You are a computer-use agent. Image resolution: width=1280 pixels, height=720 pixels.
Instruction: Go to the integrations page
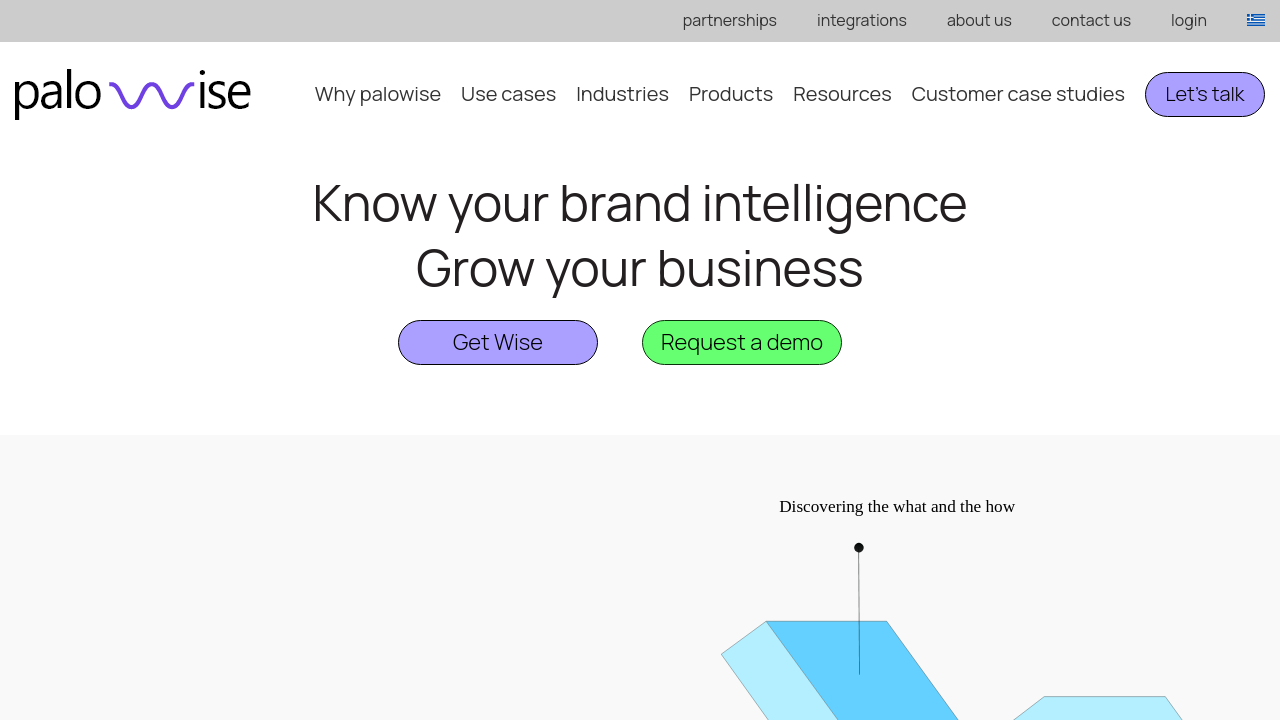click(x=861, y=20)
